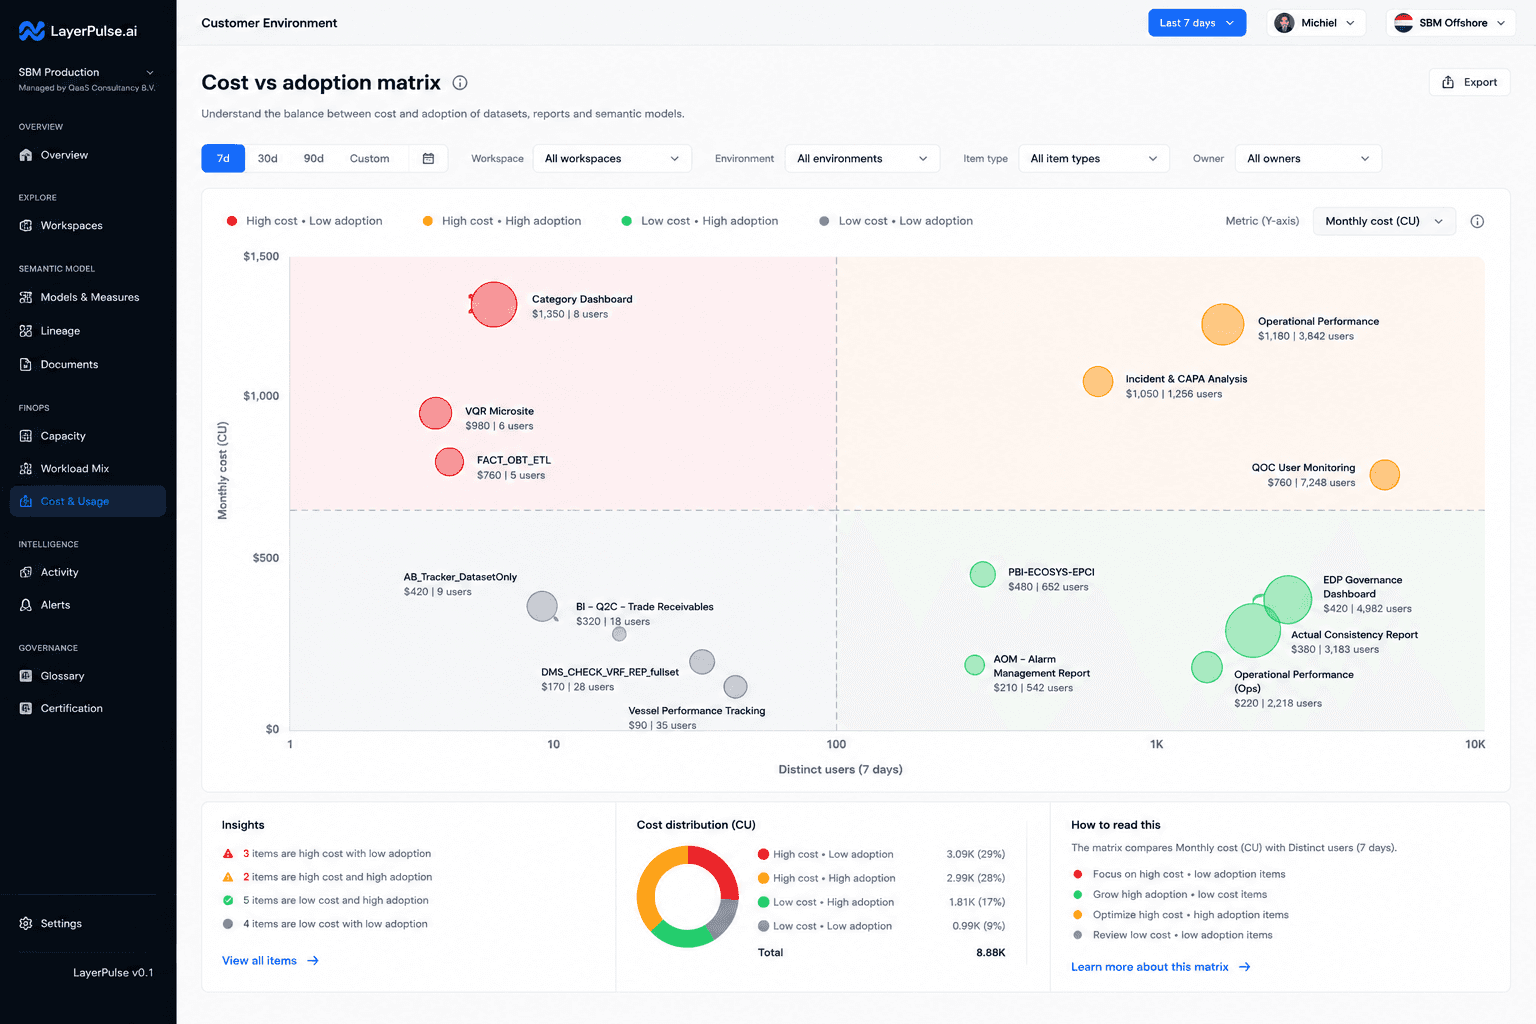The height and width of the screenshot is (1024, 1536).
Task: Open the SBM Offshore tenant dropdown
Action: click(x=1451, y=23)
